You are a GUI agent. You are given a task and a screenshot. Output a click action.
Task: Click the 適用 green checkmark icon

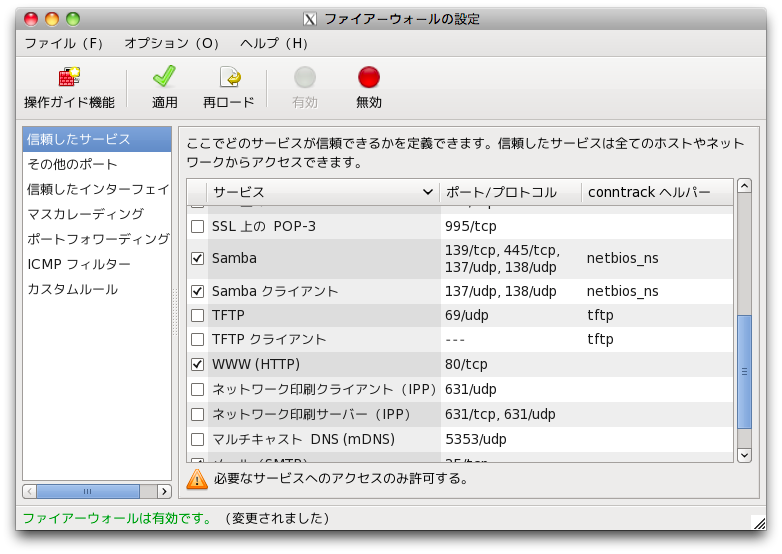[165, 78]
